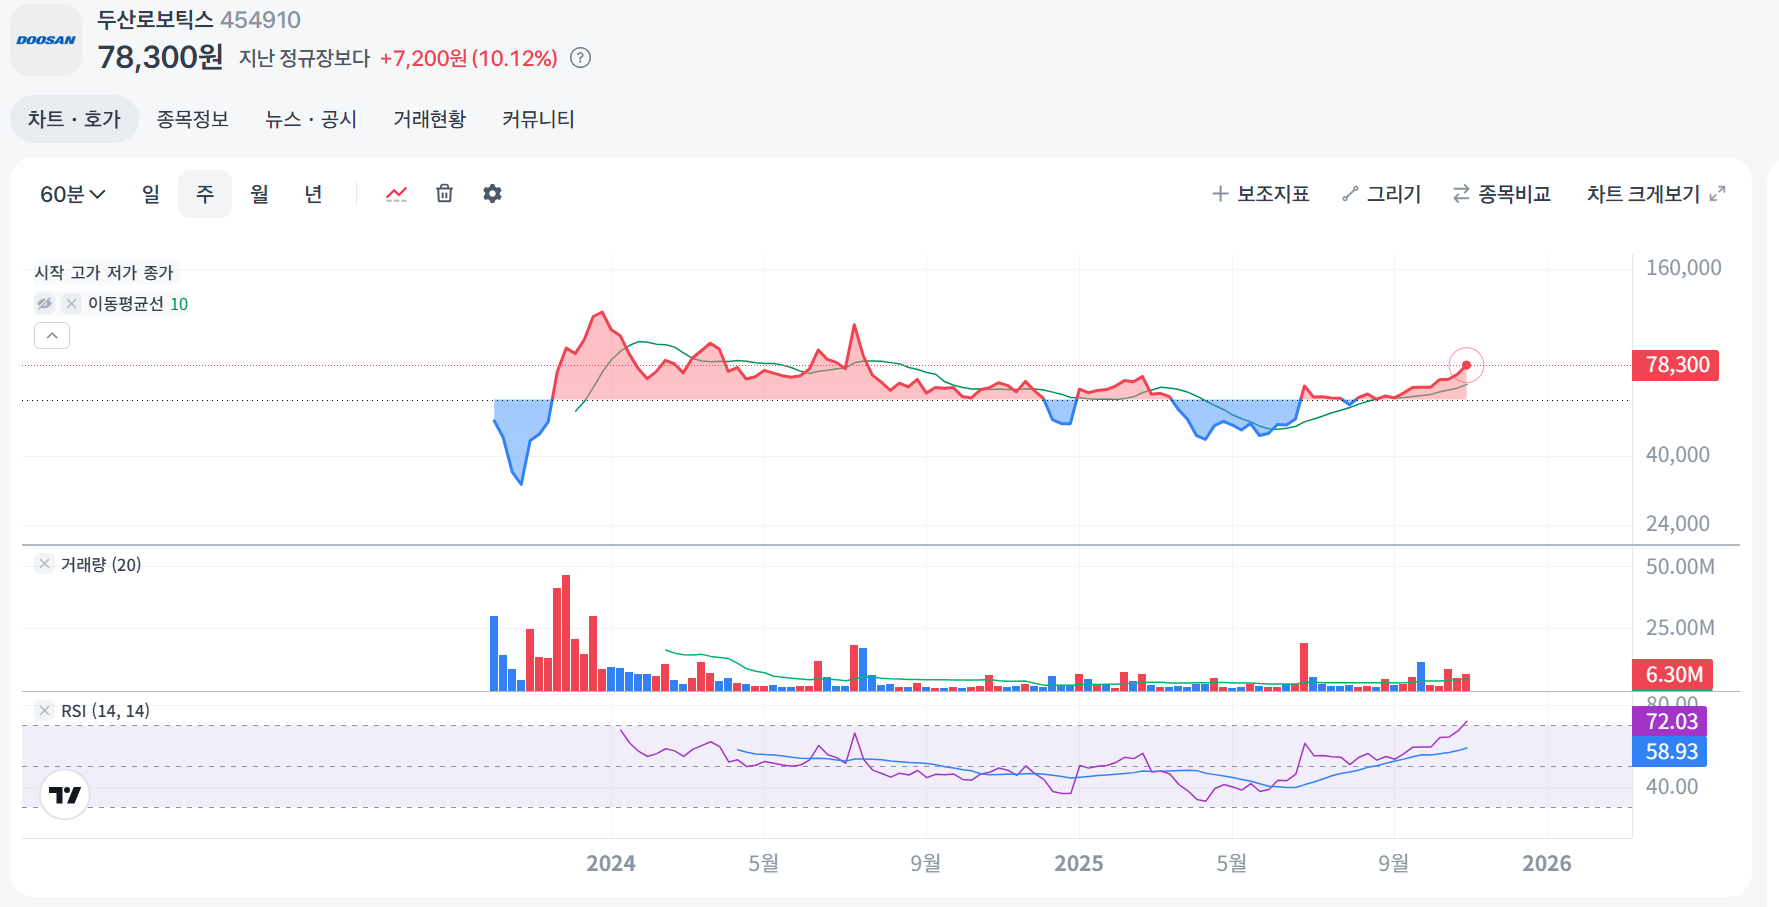Screen dimensions: 1779x907
Task: Open the 차트 · 호가 tab
Action: [x=74, y=119]
